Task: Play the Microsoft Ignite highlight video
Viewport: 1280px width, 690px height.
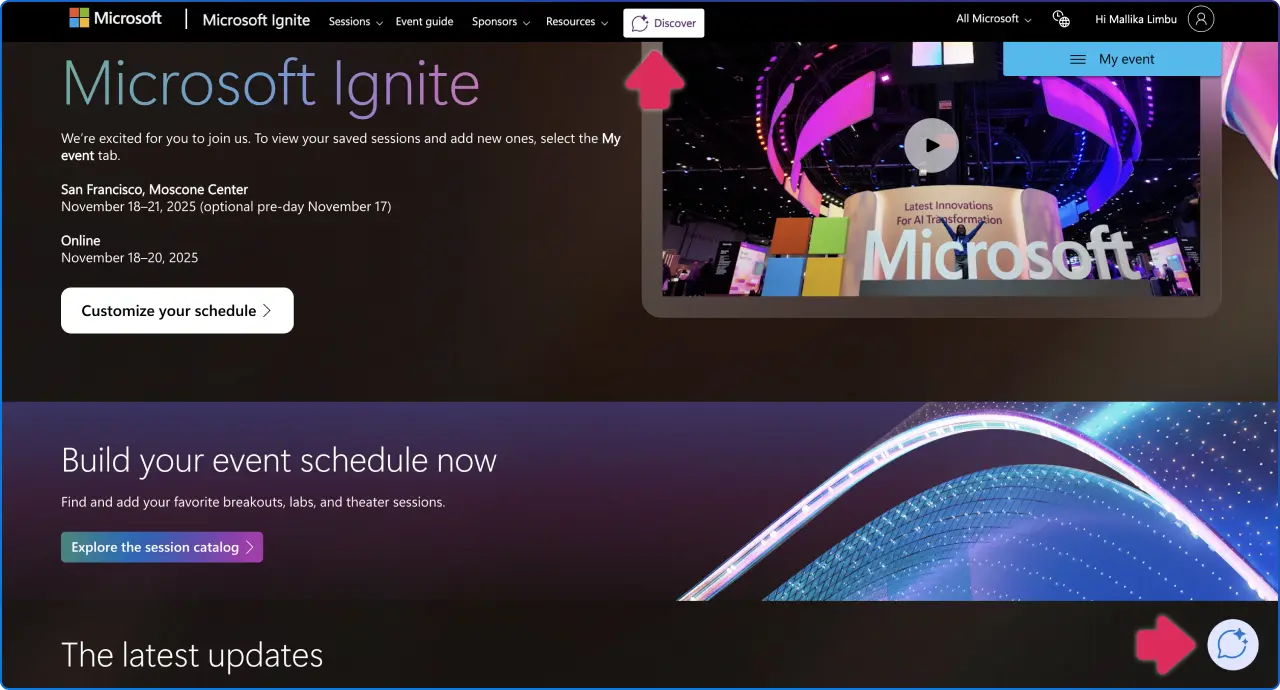Action: (x=931, y=145)
